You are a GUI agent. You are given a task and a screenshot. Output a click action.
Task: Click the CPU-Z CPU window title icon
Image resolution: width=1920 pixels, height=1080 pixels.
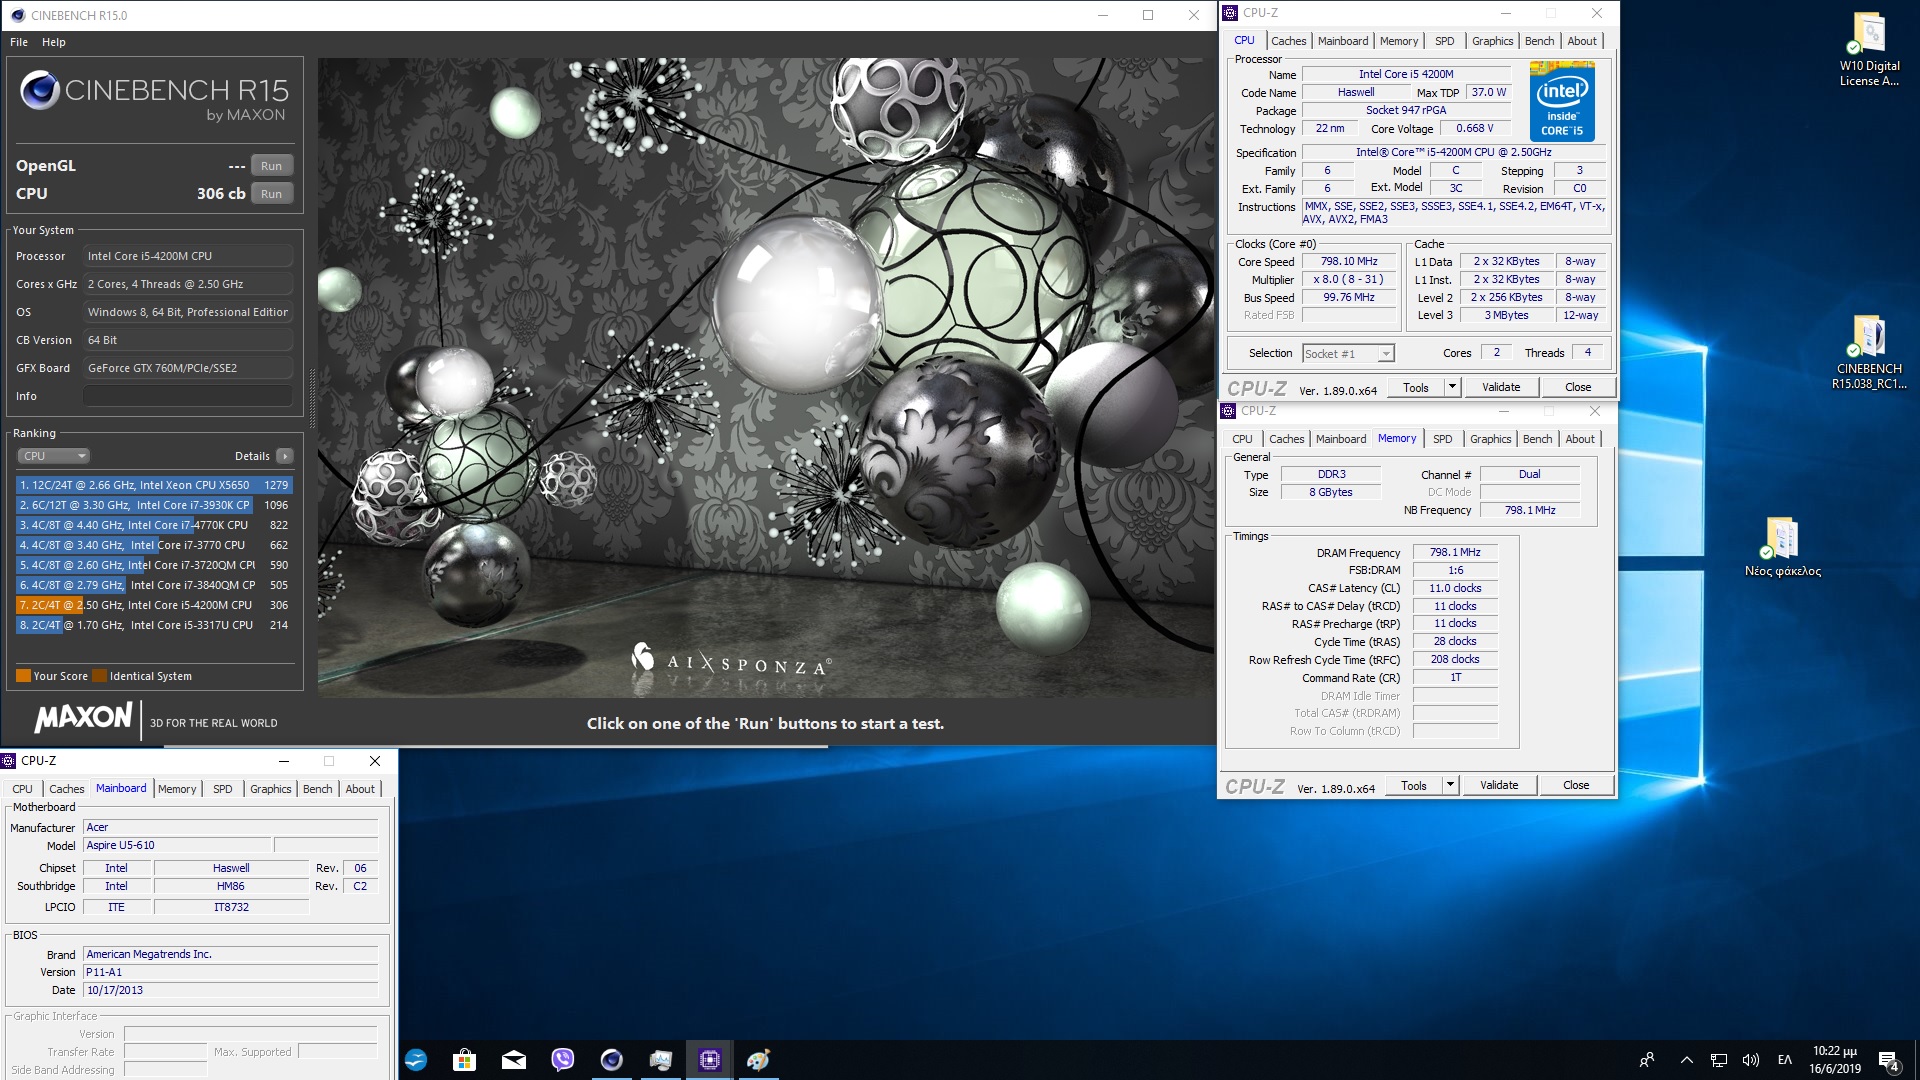[x=1230, y=13]
